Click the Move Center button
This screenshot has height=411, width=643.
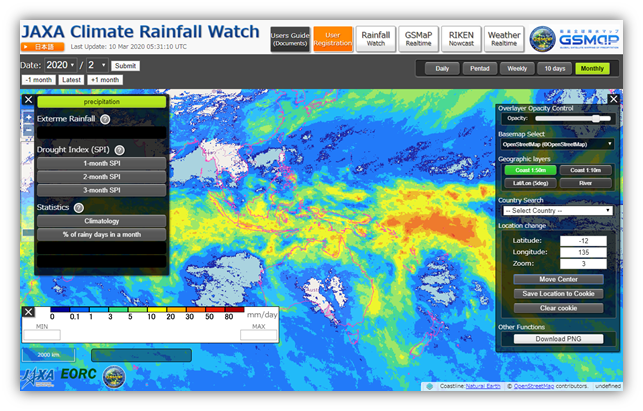(558, 279)
